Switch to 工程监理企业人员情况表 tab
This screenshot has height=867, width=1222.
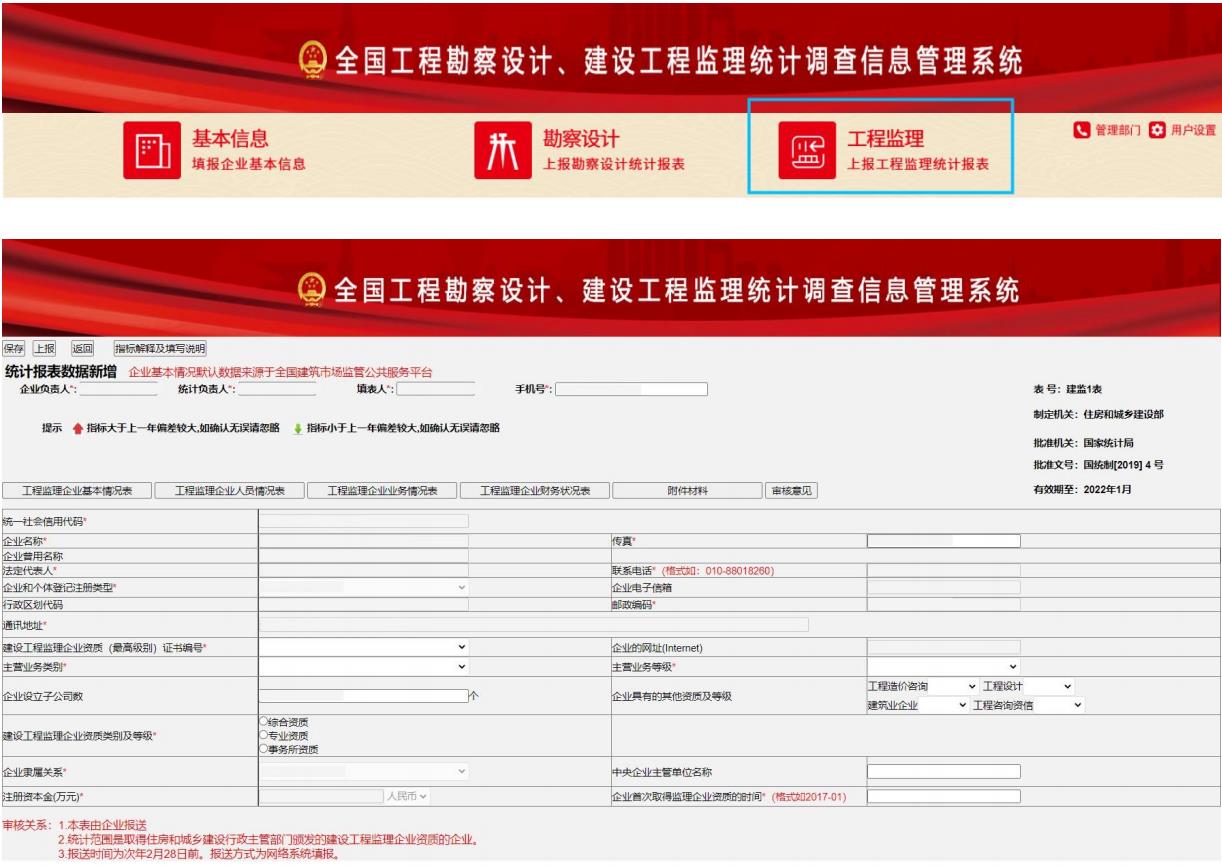[x=231, y=490]
